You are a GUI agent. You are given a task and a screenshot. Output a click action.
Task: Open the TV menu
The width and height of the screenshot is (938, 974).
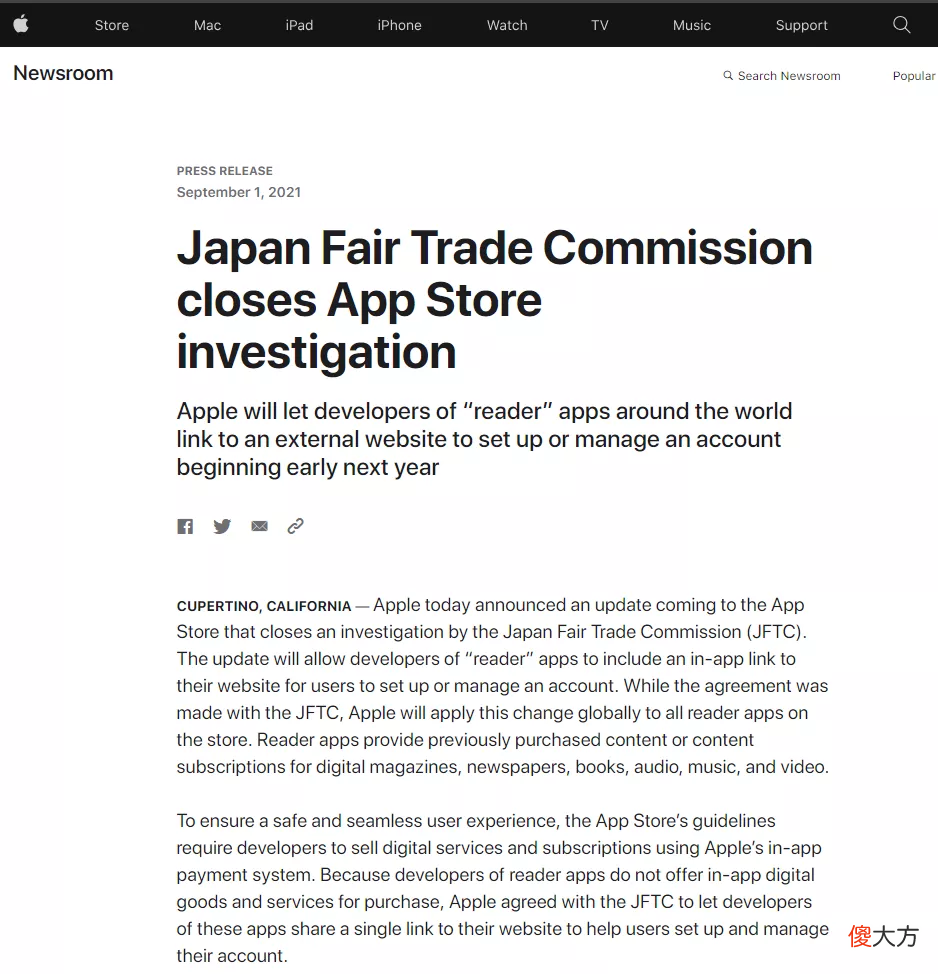(599, 25)
